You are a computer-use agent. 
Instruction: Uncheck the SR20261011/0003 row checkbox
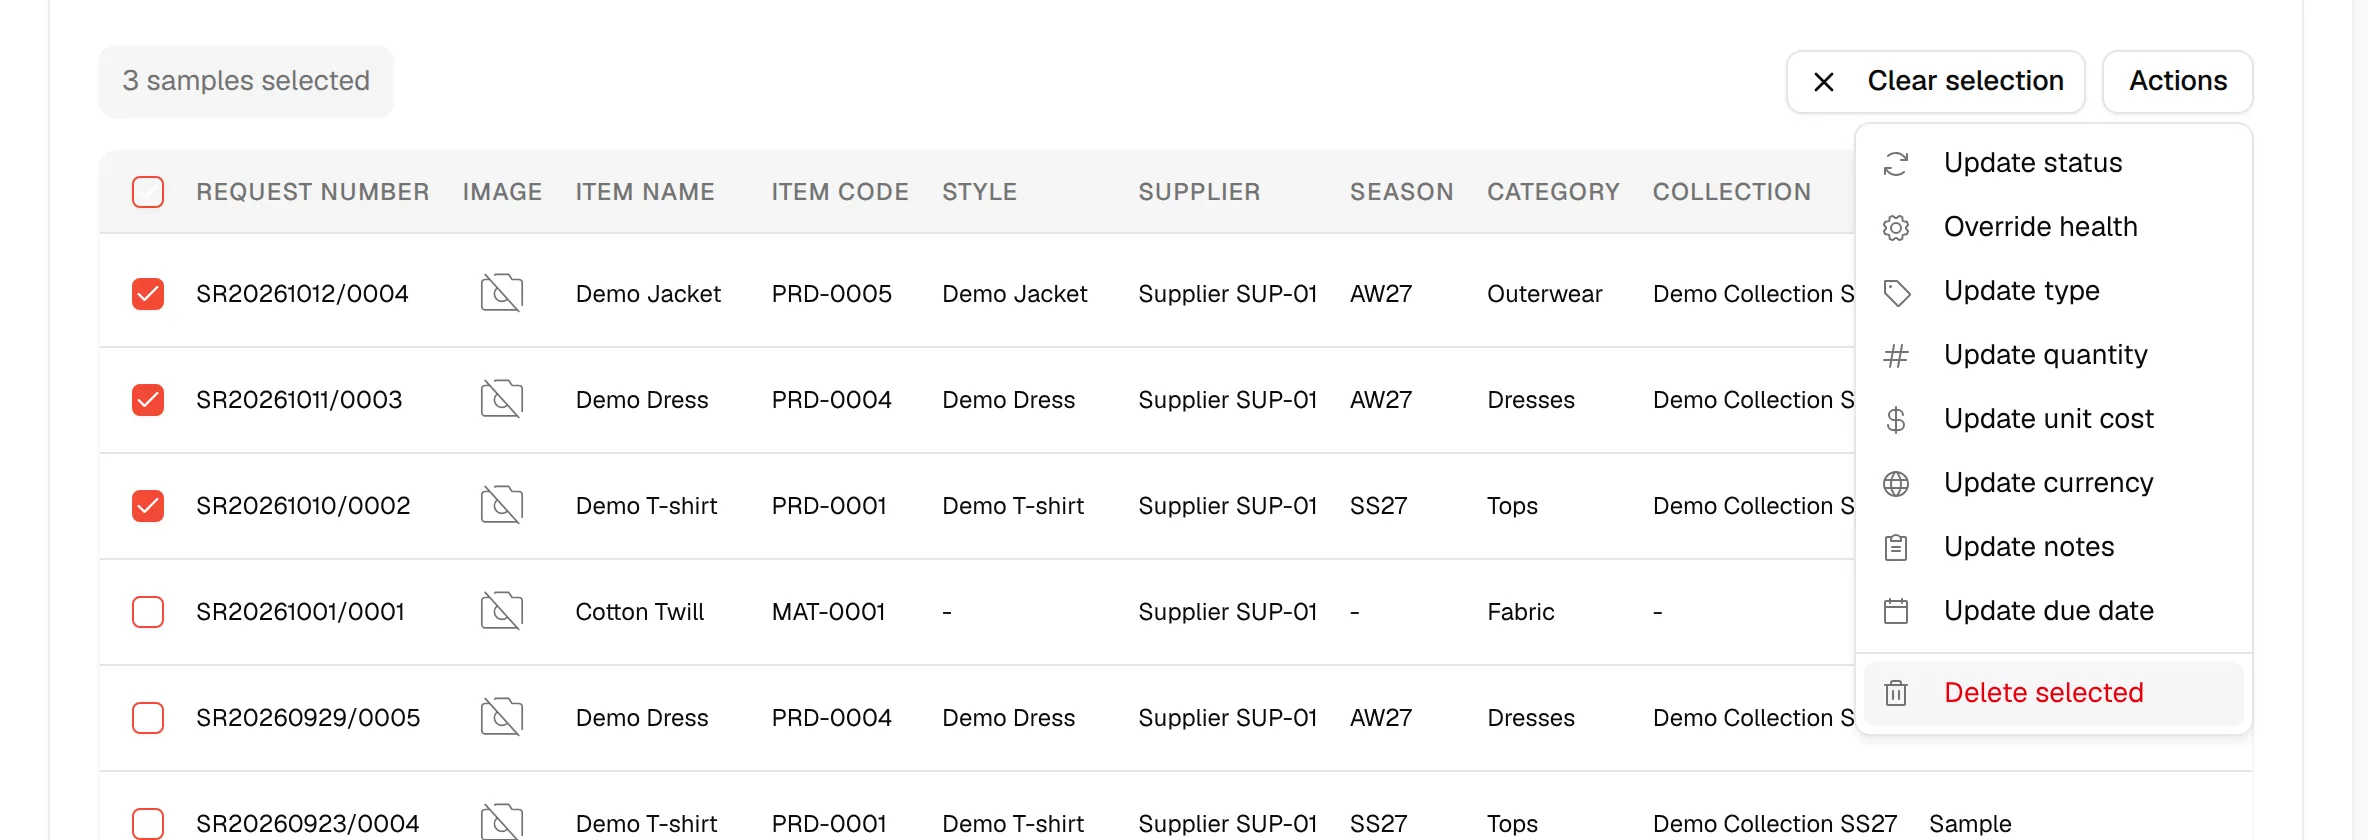(148, 400)
